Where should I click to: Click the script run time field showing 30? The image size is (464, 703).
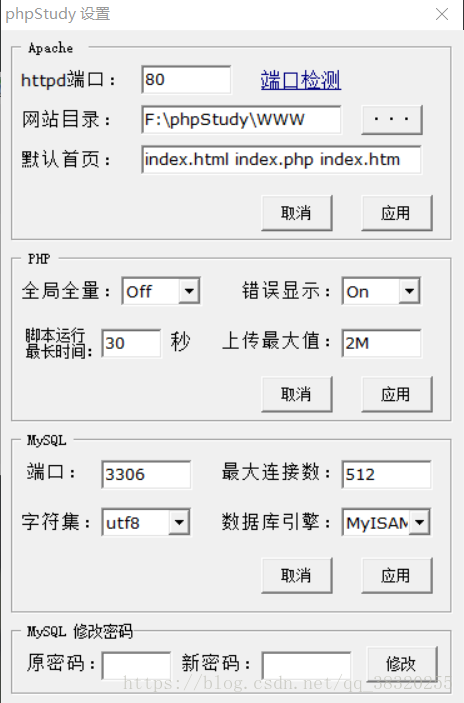tap(131, 343)
